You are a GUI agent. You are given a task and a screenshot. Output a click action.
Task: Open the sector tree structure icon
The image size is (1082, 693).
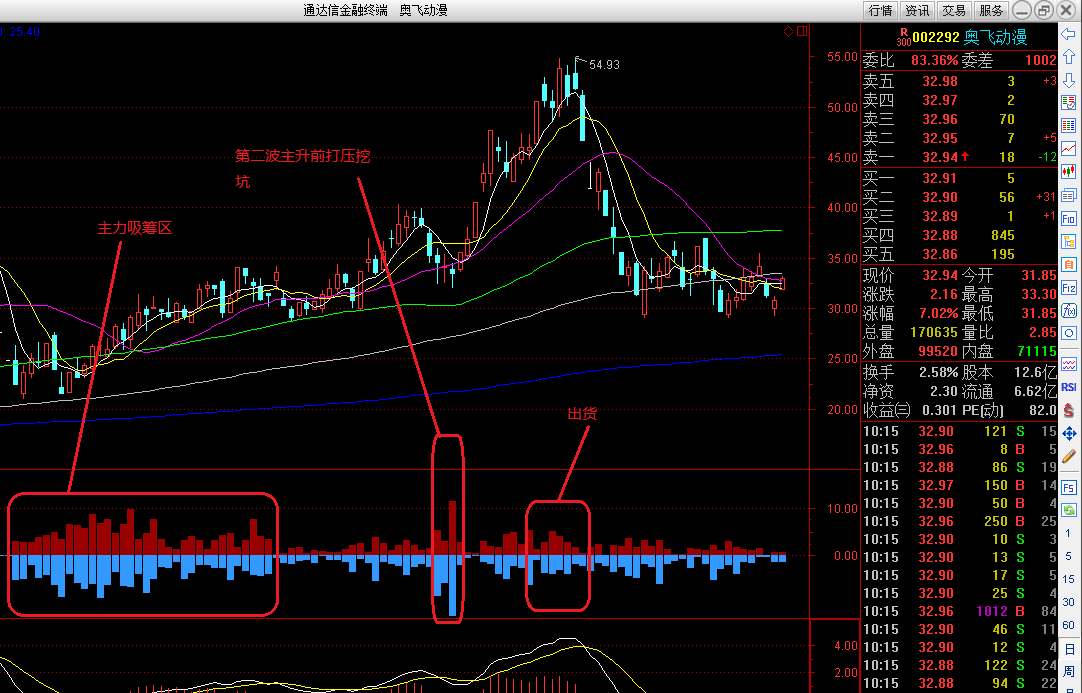coord(1069,242)
